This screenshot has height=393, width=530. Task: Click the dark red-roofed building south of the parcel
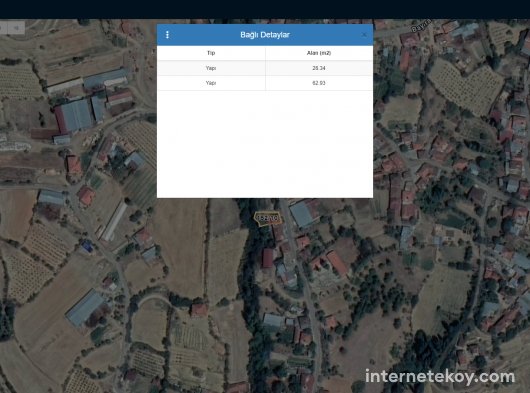268,258
